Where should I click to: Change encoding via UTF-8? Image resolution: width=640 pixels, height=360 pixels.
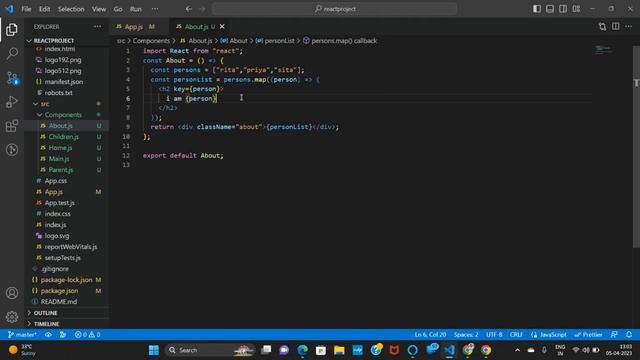pyautogui.click(x=494, y=335)
